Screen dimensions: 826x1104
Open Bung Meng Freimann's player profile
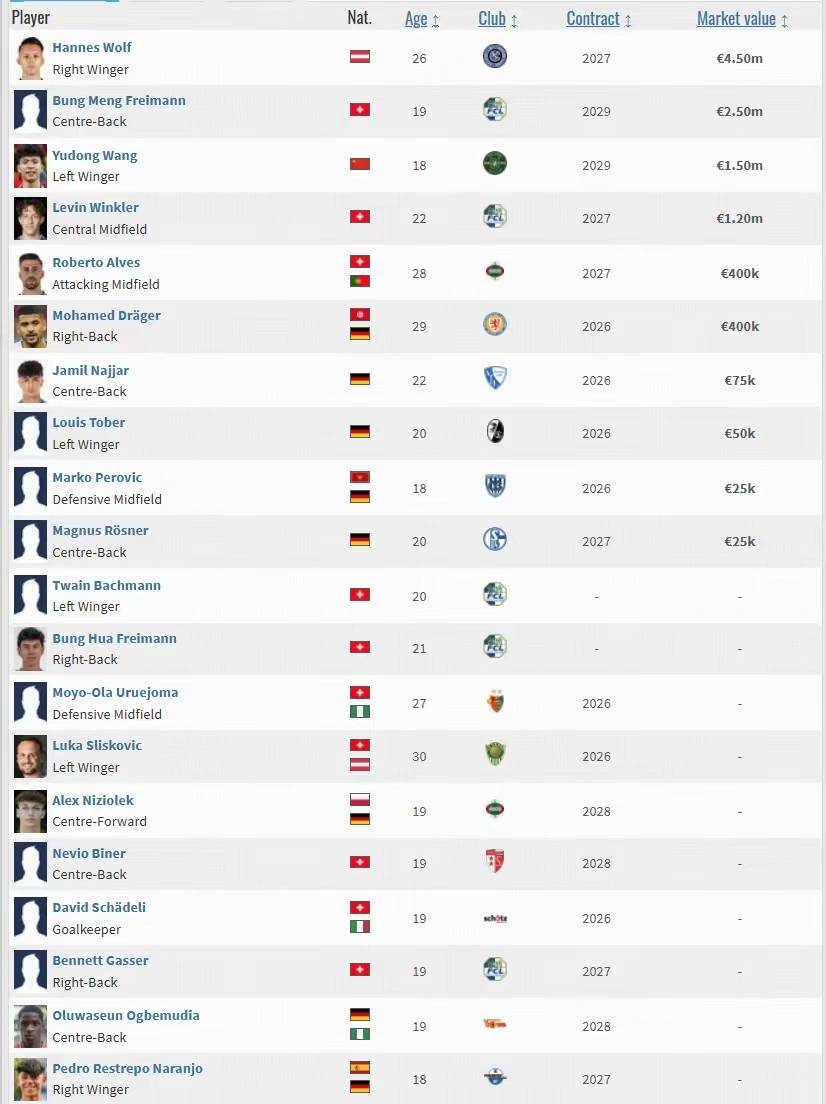118,100
